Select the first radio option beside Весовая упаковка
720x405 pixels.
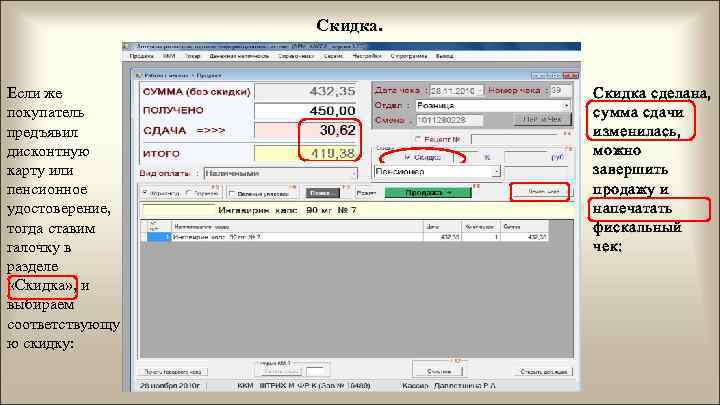point(145,193)
